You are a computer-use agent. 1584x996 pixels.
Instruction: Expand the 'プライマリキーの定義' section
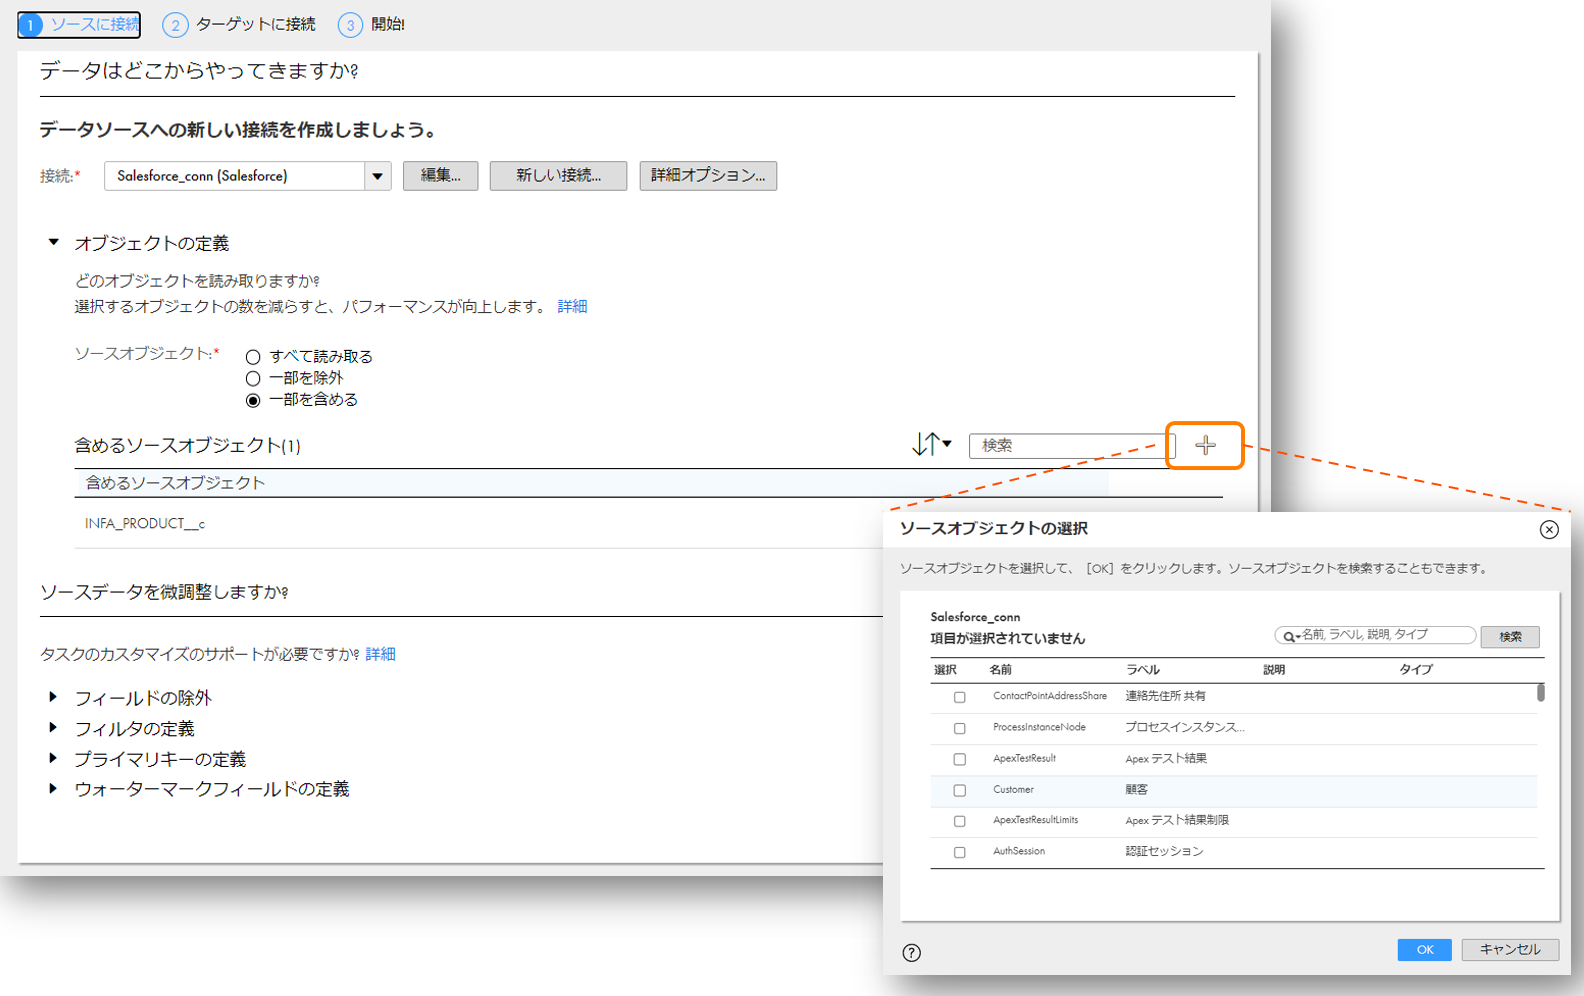click(53, 758)
